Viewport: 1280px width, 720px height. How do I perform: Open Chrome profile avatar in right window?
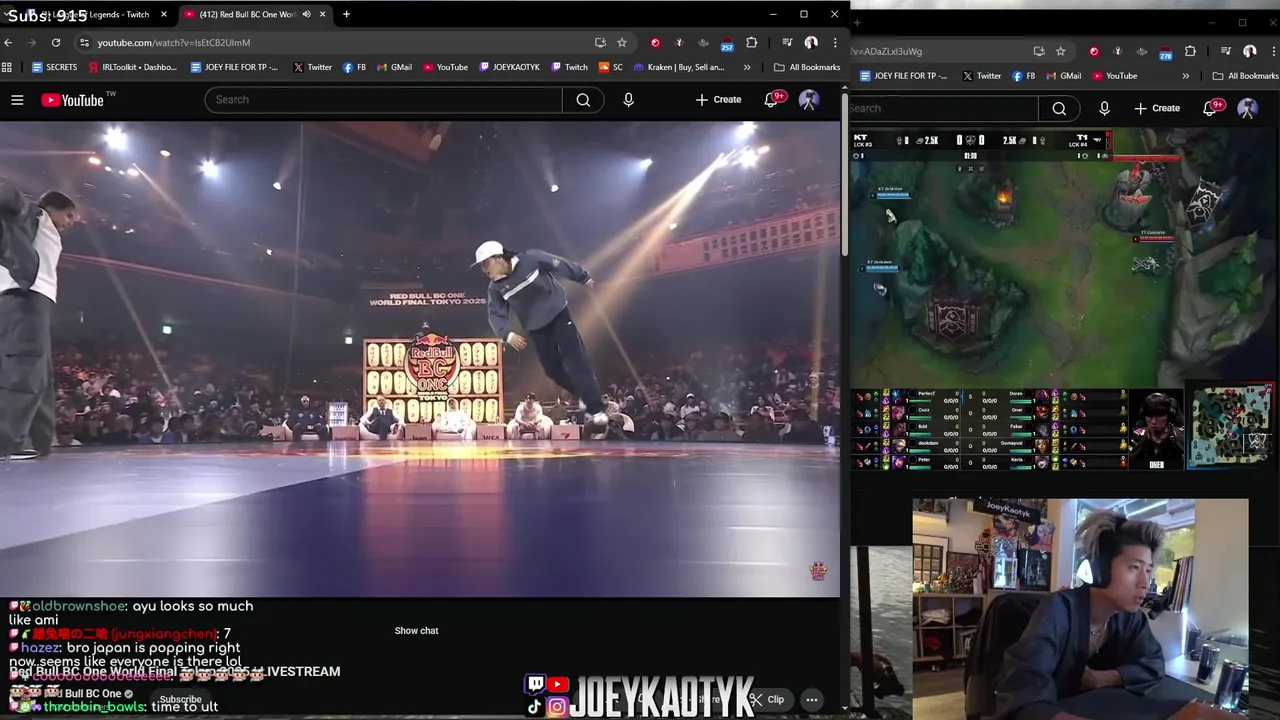click(1250, 51)
